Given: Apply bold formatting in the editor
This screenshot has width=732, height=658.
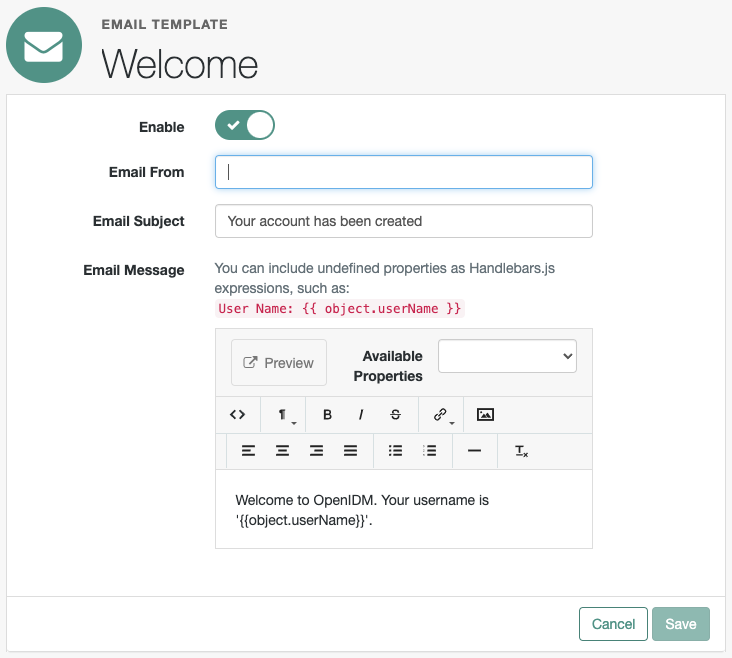Looking at the screenshot, I should 327,414.
